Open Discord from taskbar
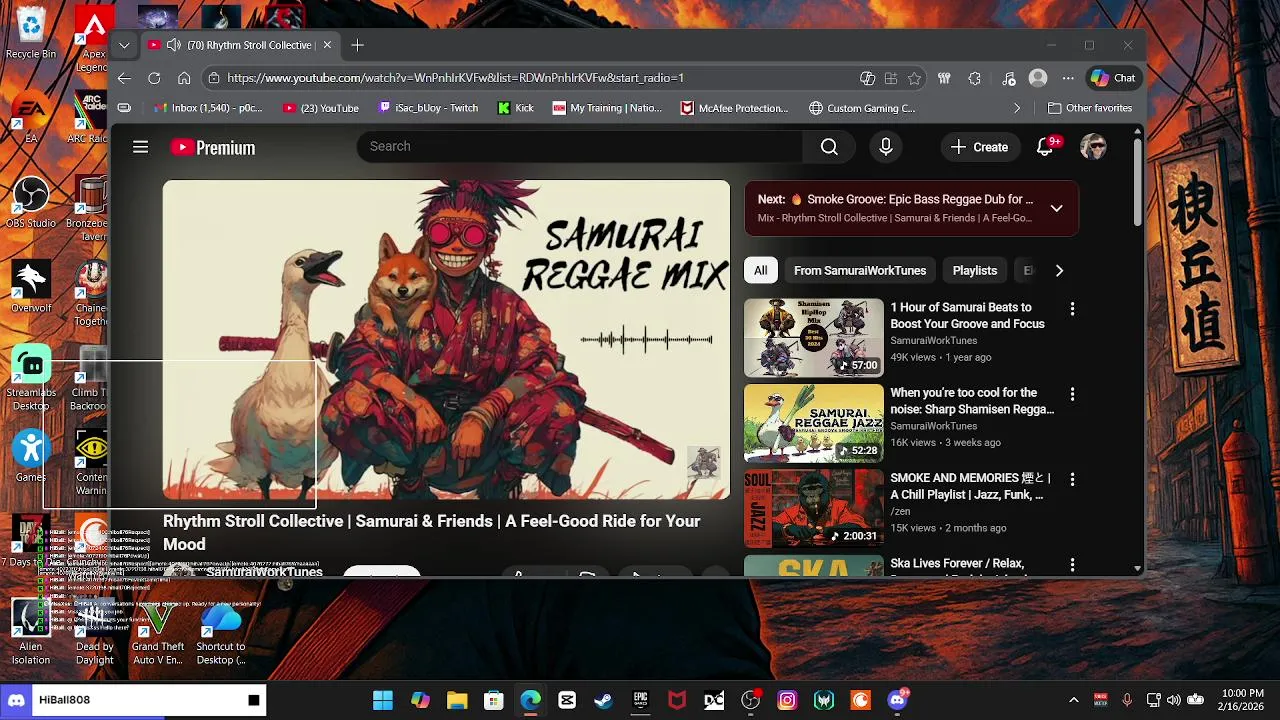The height and width of the screenshot is (720, 1280). pyautogui.click(x=898, y=700)
